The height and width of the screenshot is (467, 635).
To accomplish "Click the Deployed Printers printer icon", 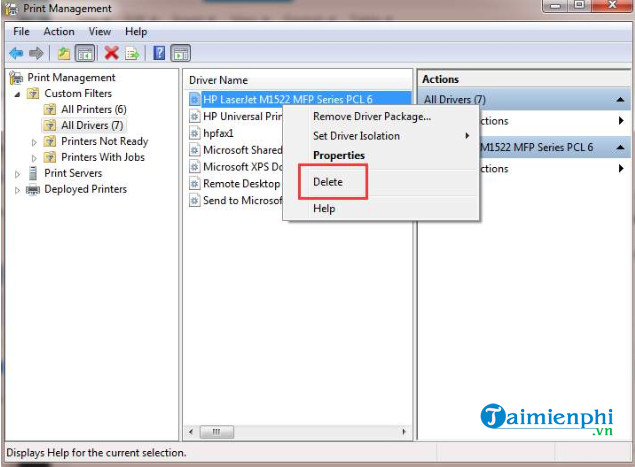I will pos(33,190).
